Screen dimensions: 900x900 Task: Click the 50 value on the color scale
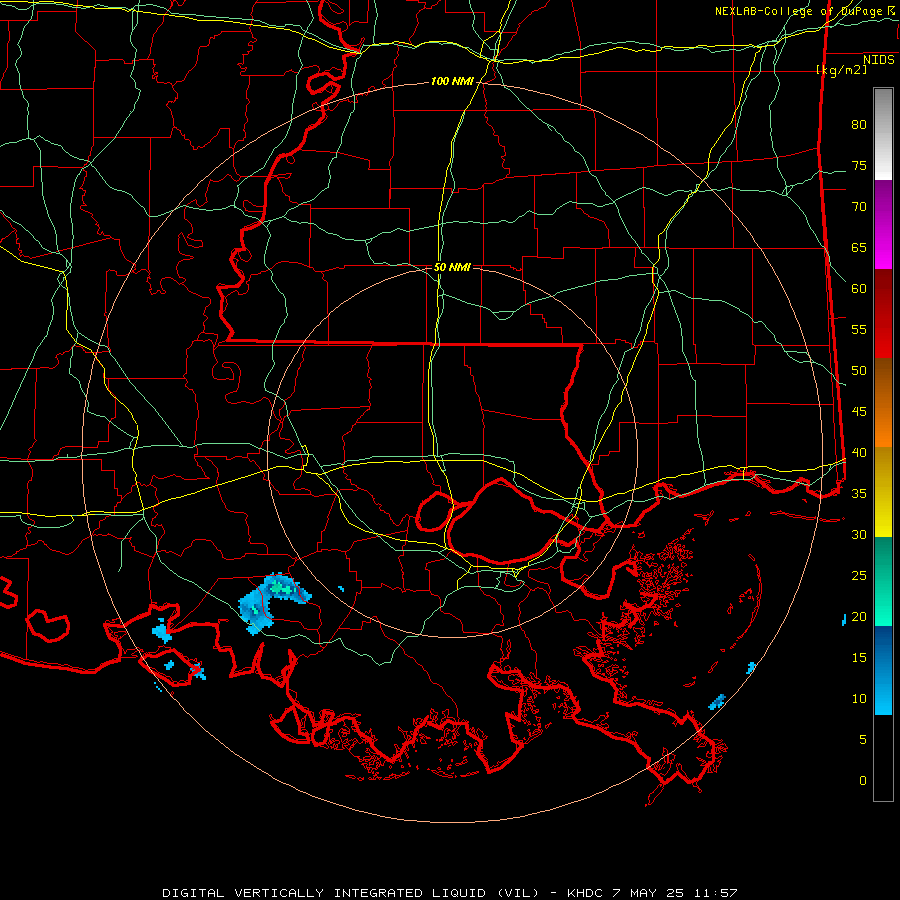(x=859, y=371)
